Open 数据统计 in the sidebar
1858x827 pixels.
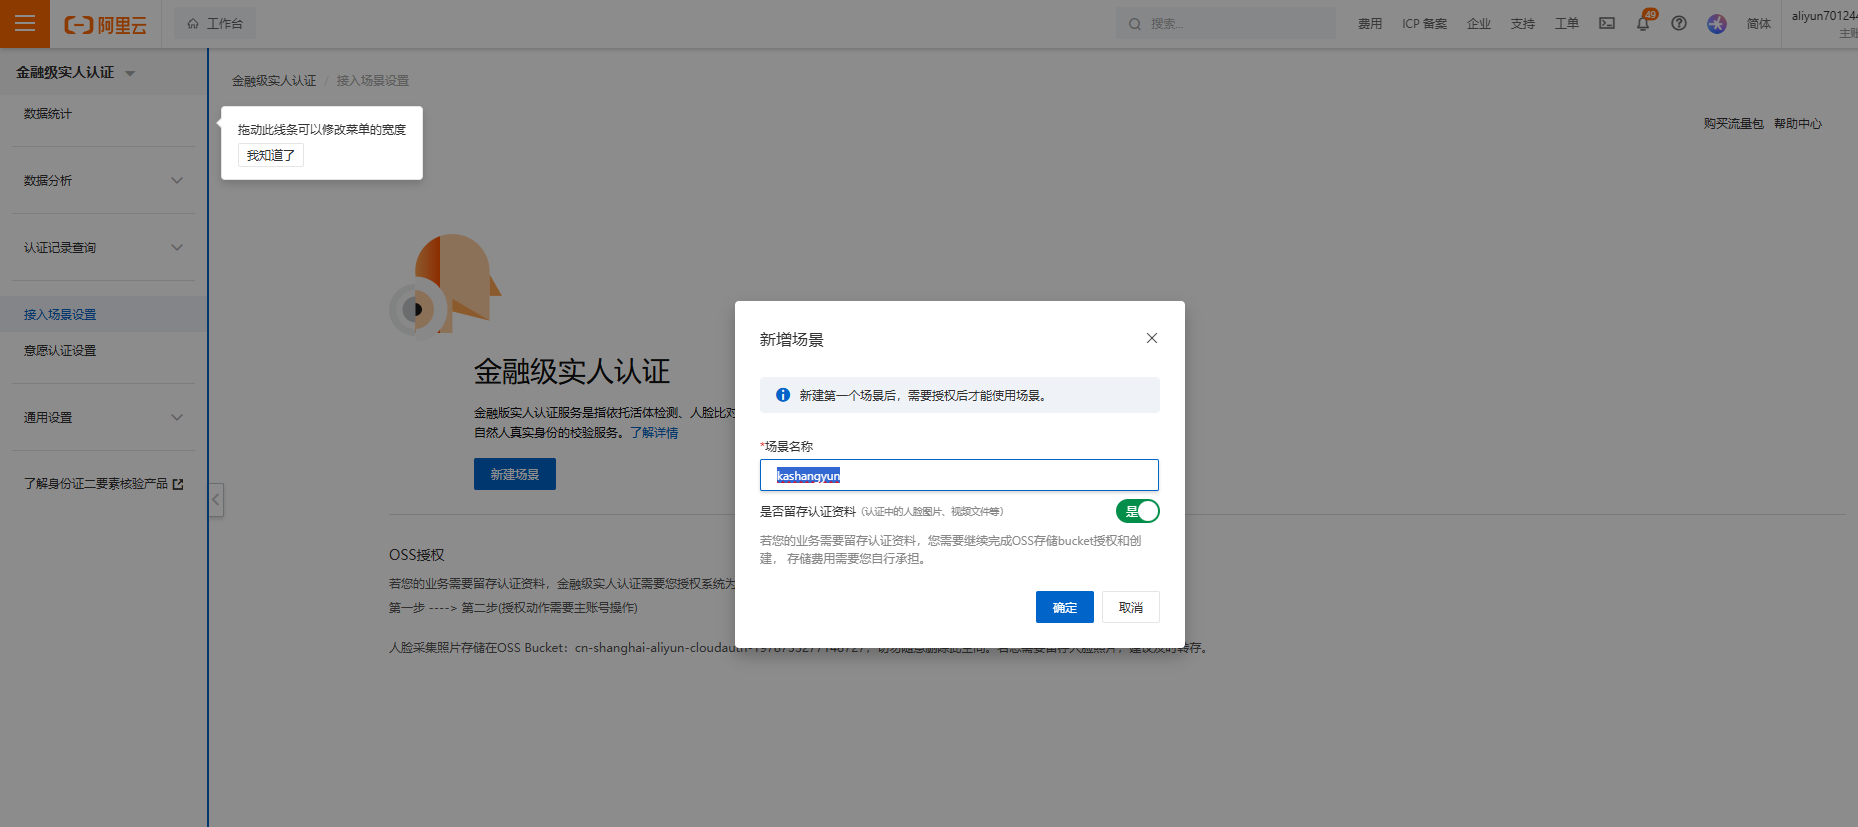point(48,114)
